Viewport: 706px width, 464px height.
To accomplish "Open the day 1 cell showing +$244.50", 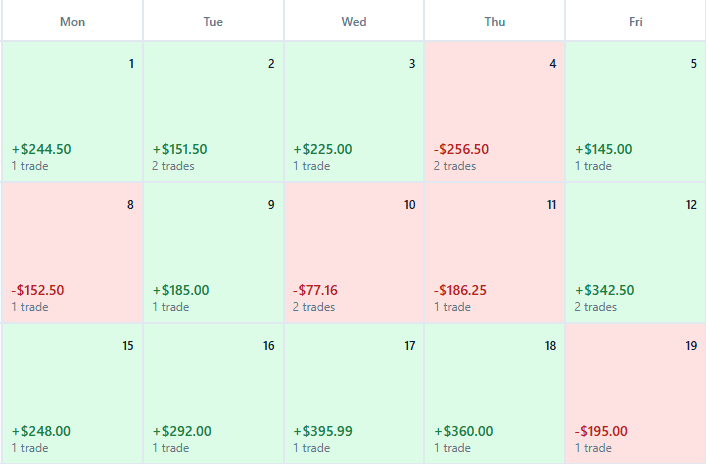I will click(x=72, y=112).
